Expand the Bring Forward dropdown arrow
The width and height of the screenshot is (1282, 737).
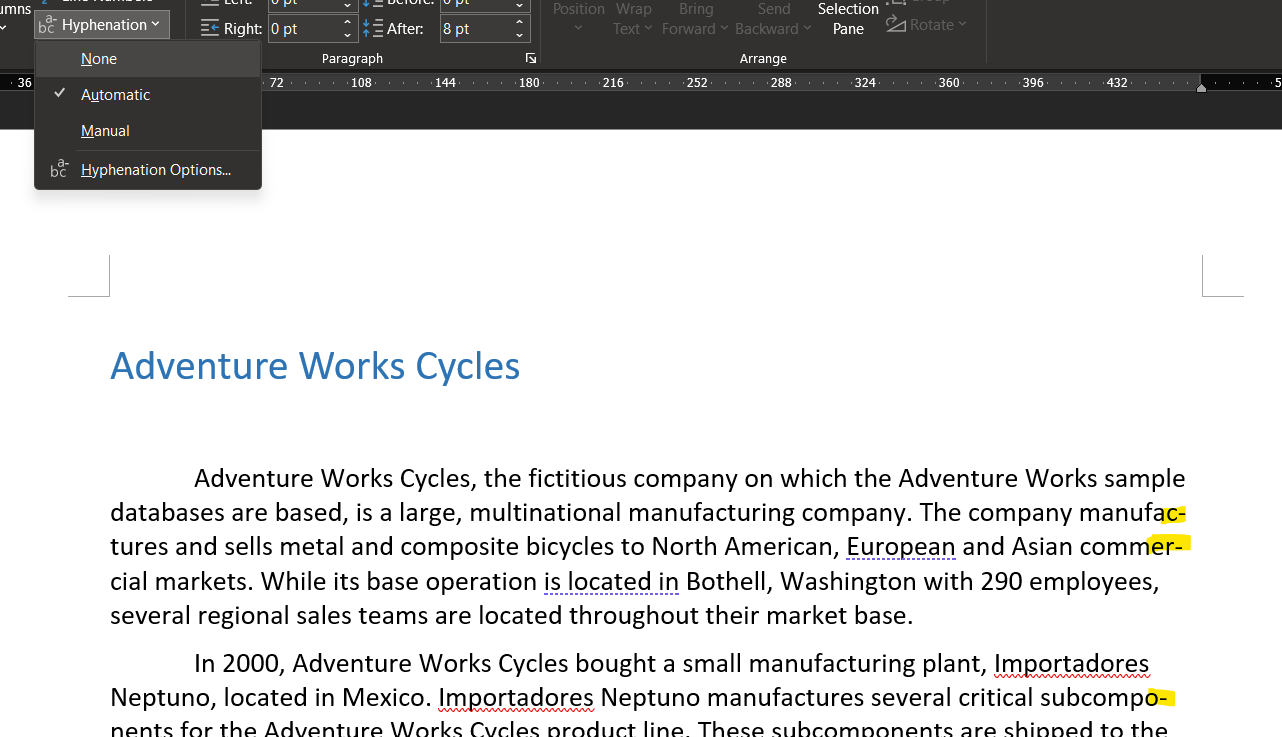tap(724, 29)
